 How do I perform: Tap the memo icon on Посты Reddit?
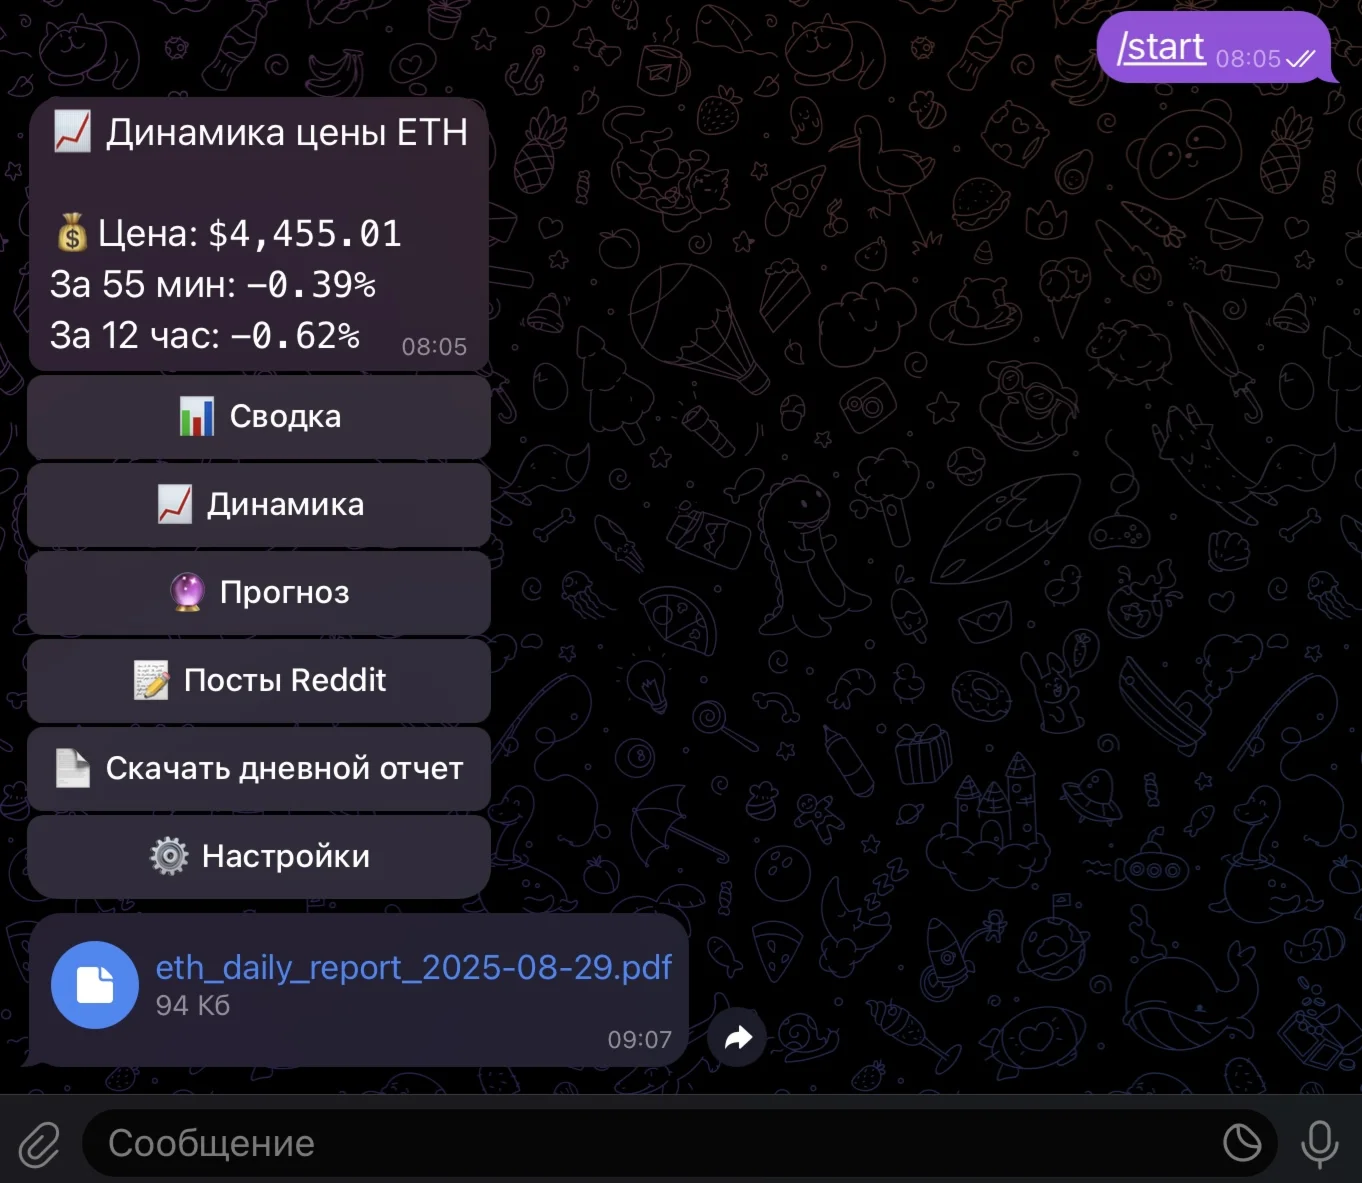(x=152, y=680)
